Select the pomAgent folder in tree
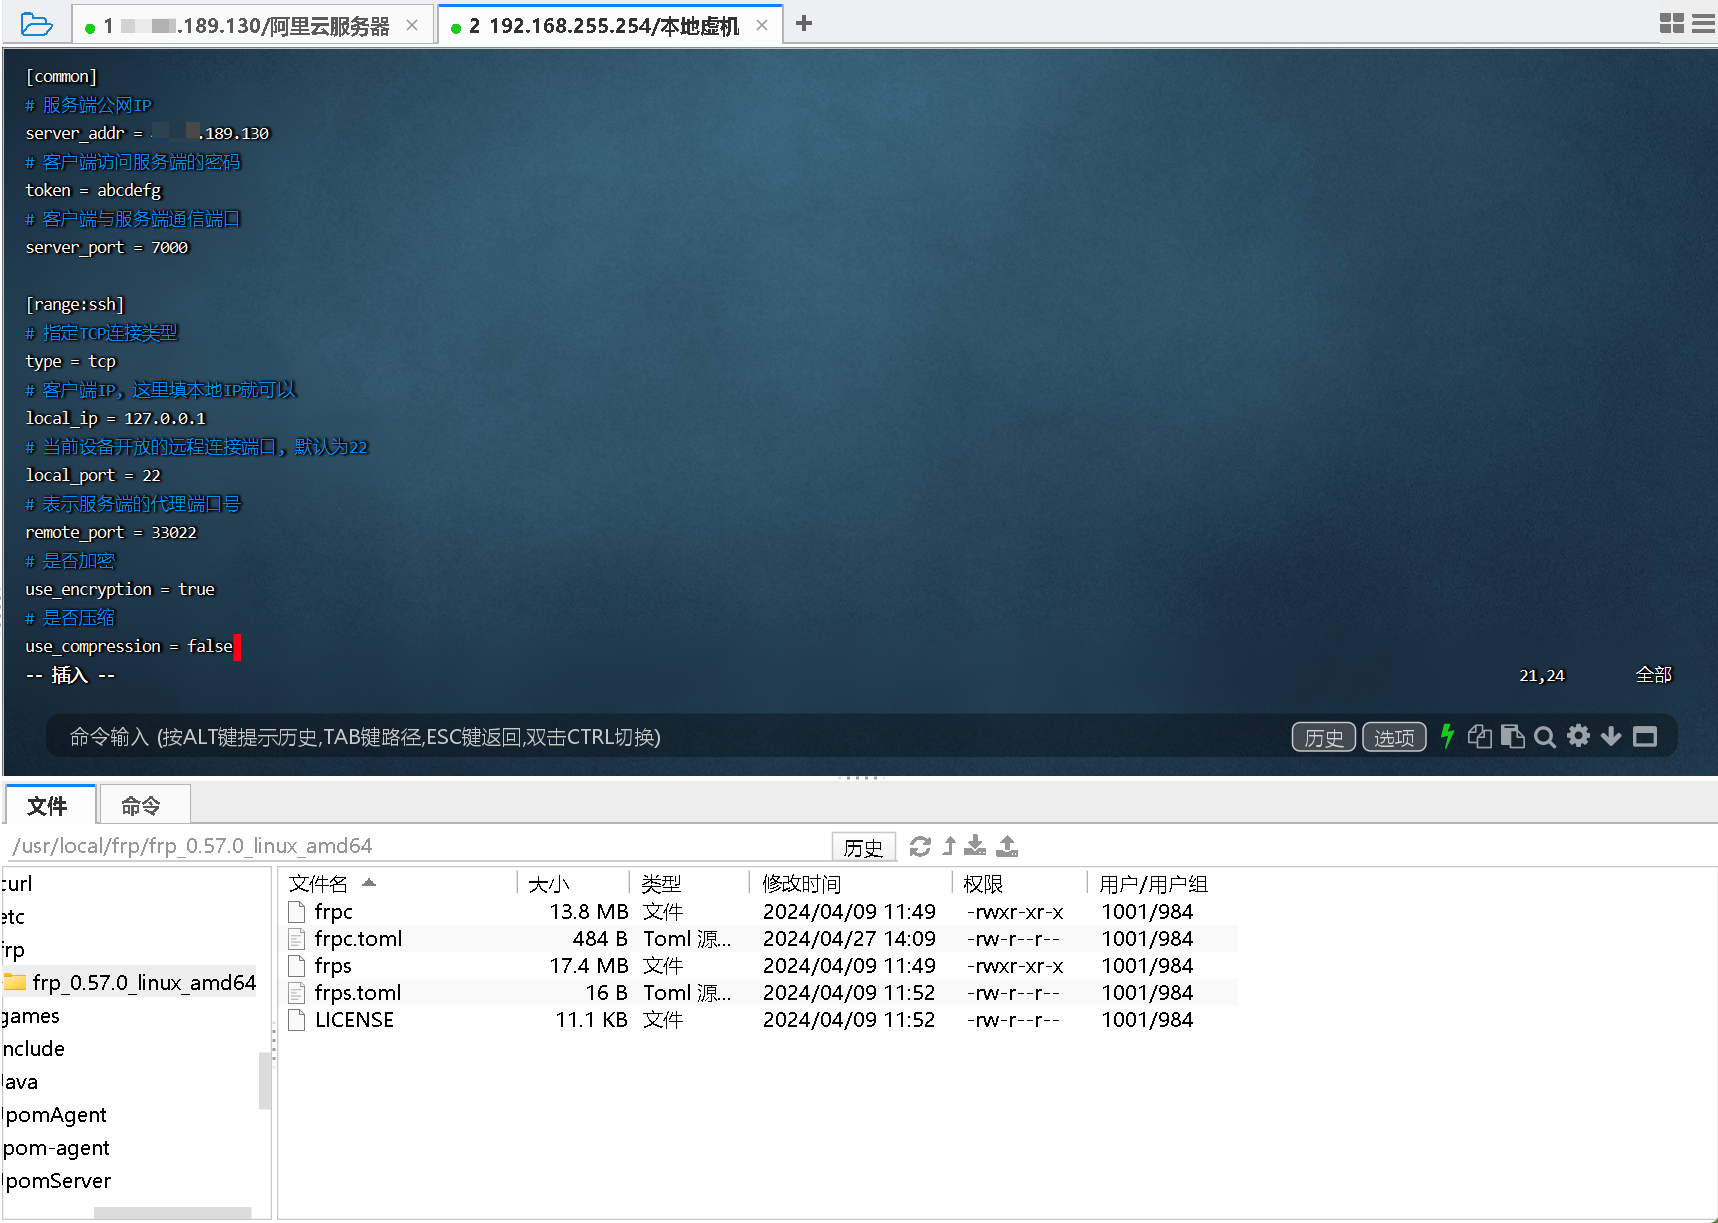 (55, 1114)
